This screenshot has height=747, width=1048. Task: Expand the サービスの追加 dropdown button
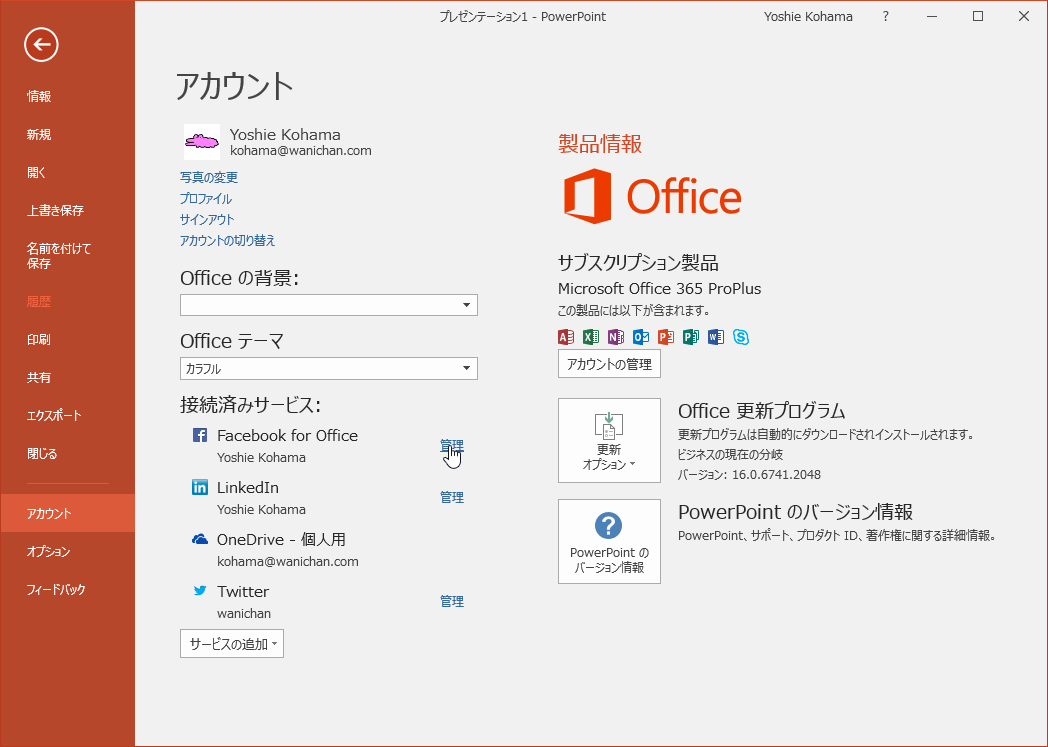tap(232, 643)
